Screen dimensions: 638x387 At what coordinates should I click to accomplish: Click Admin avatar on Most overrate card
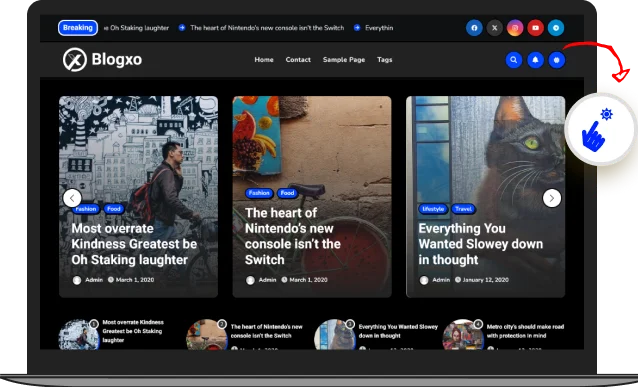coord(76,280)
